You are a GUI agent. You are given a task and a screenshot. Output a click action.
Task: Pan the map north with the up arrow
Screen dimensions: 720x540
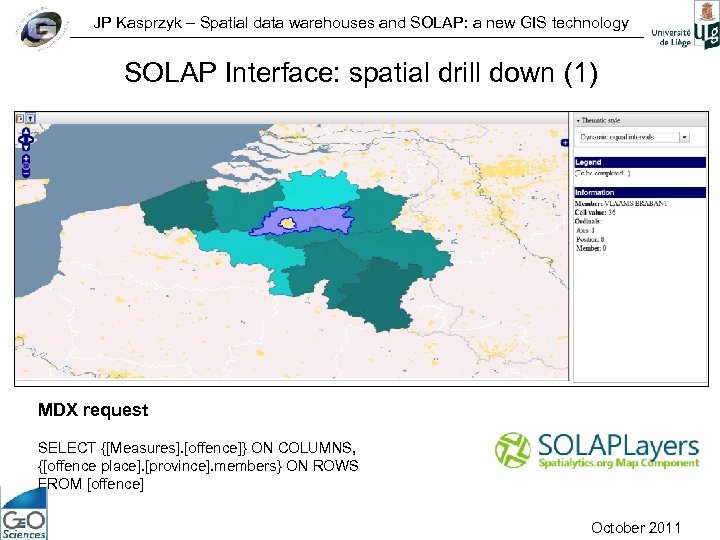[x=26, y=132]
